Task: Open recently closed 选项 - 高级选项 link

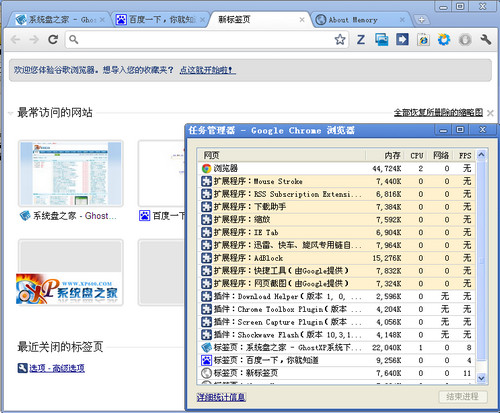Action: 57,368
